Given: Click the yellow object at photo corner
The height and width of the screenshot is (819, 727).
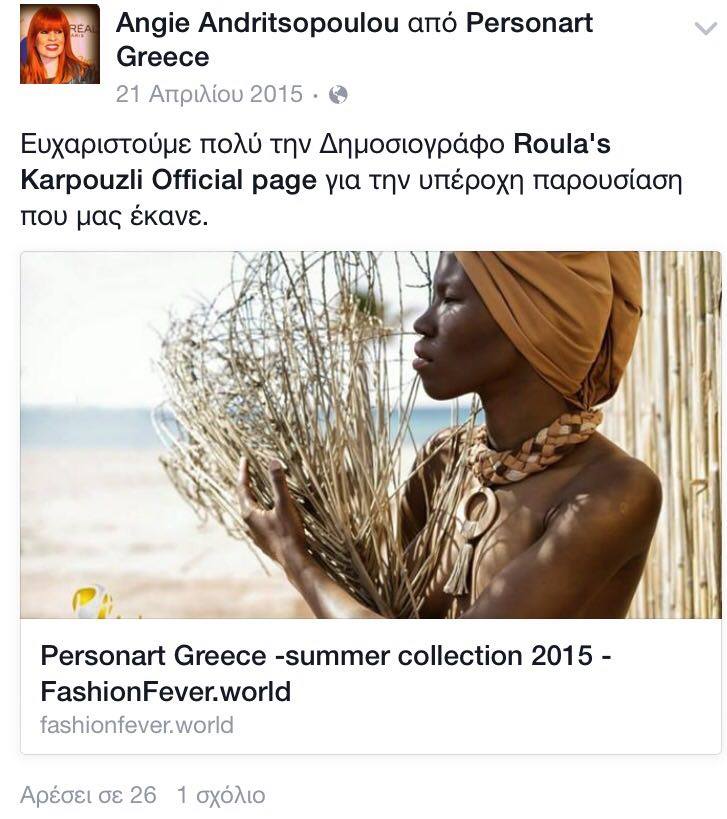Looking at the screenshot, I should pyautogui.click(x=93, y=602).
